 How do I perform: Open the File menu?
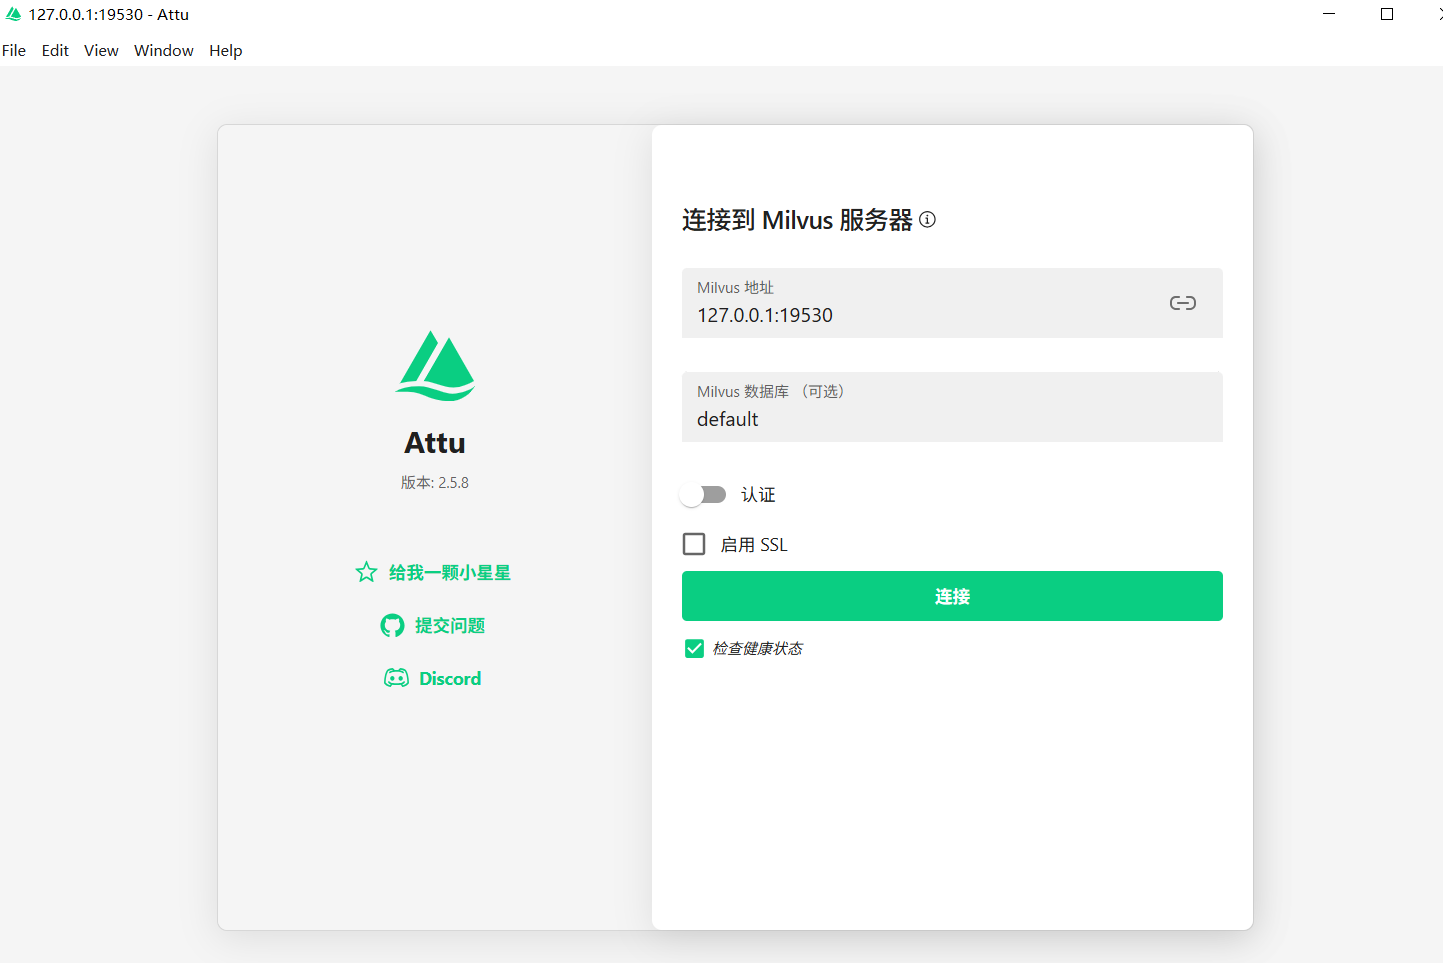point(14,50)
